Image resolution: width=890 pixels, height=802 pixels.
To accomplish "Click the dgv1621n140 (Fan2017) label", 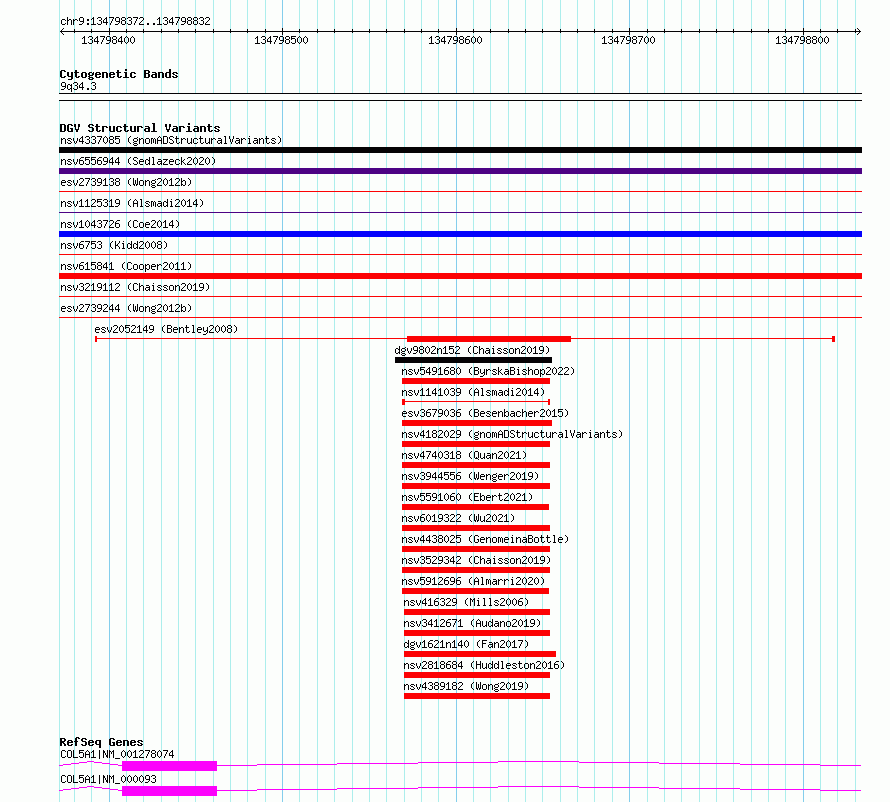I will click(x=466, y=644).
